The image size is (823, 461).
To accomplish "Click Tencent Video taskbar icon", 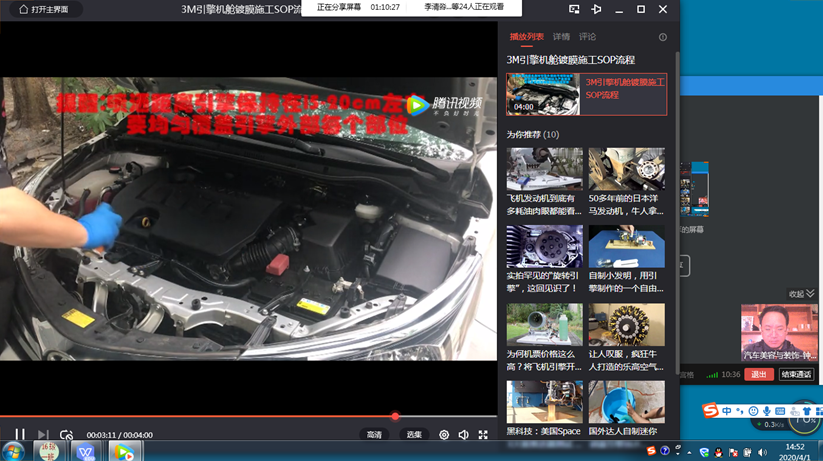I will [x=124, y=452].
